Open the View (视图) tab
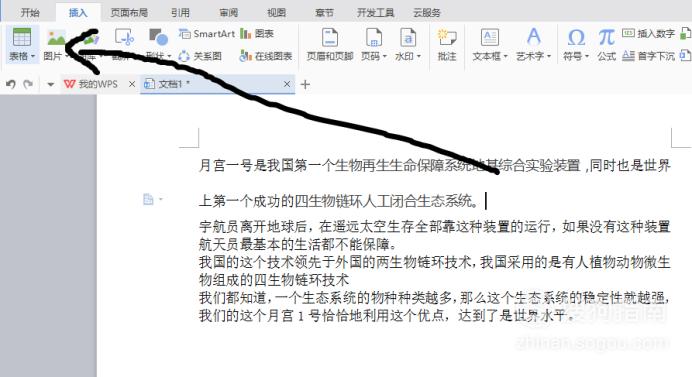Viewport: 692px width, 377px height. 276,13
